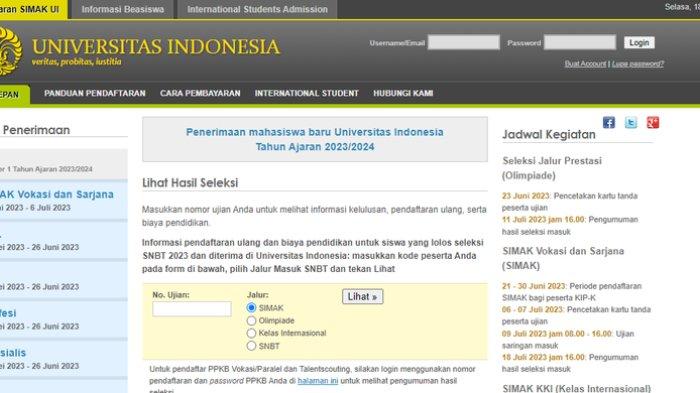Open the Lupa password link

point(638,64)
